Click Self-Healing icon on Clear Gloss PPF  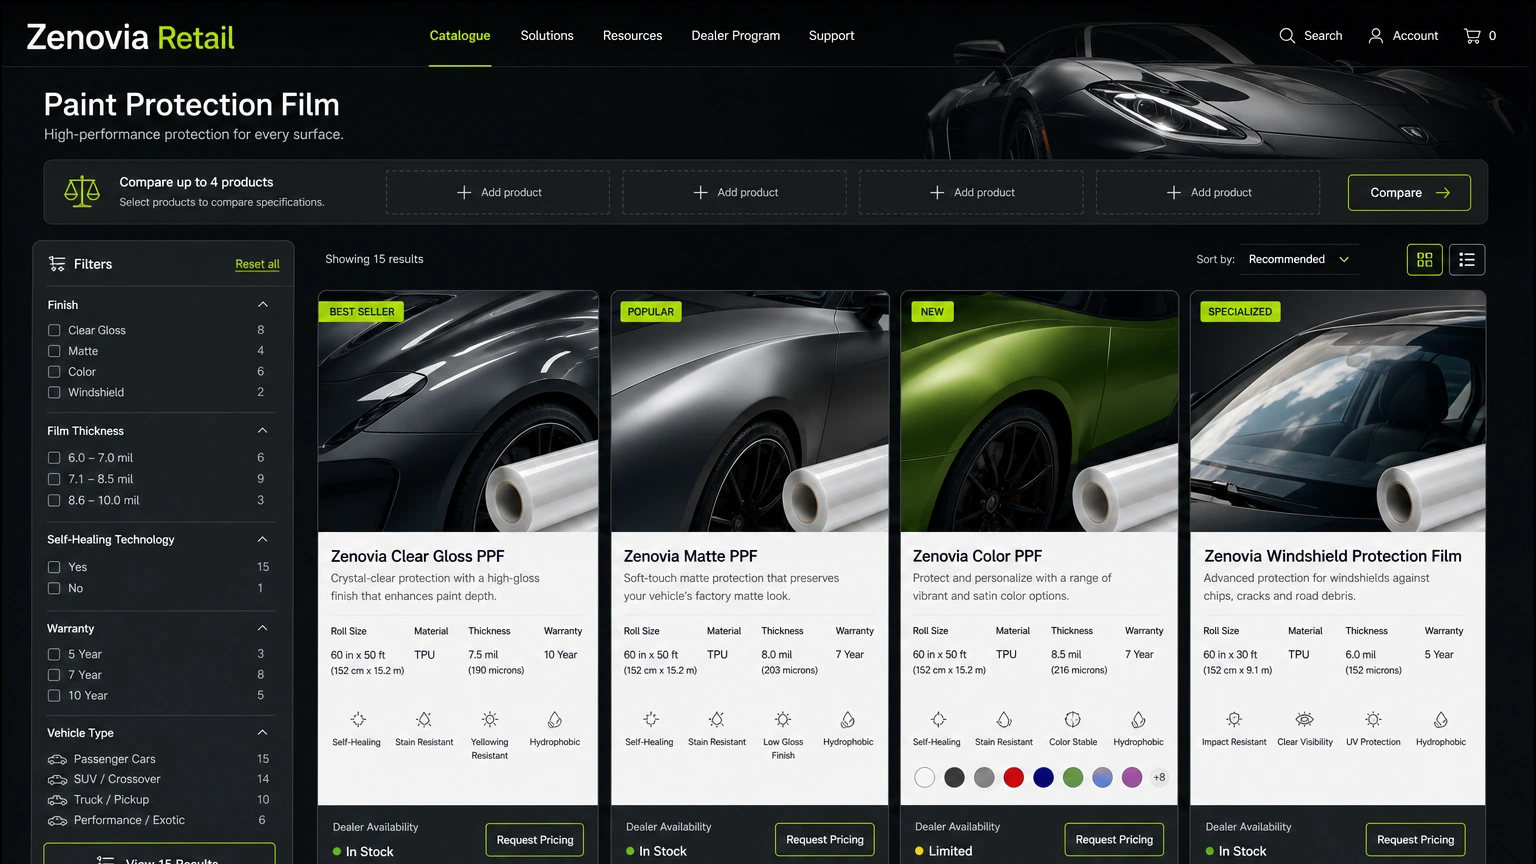click(x=358, y=720)
